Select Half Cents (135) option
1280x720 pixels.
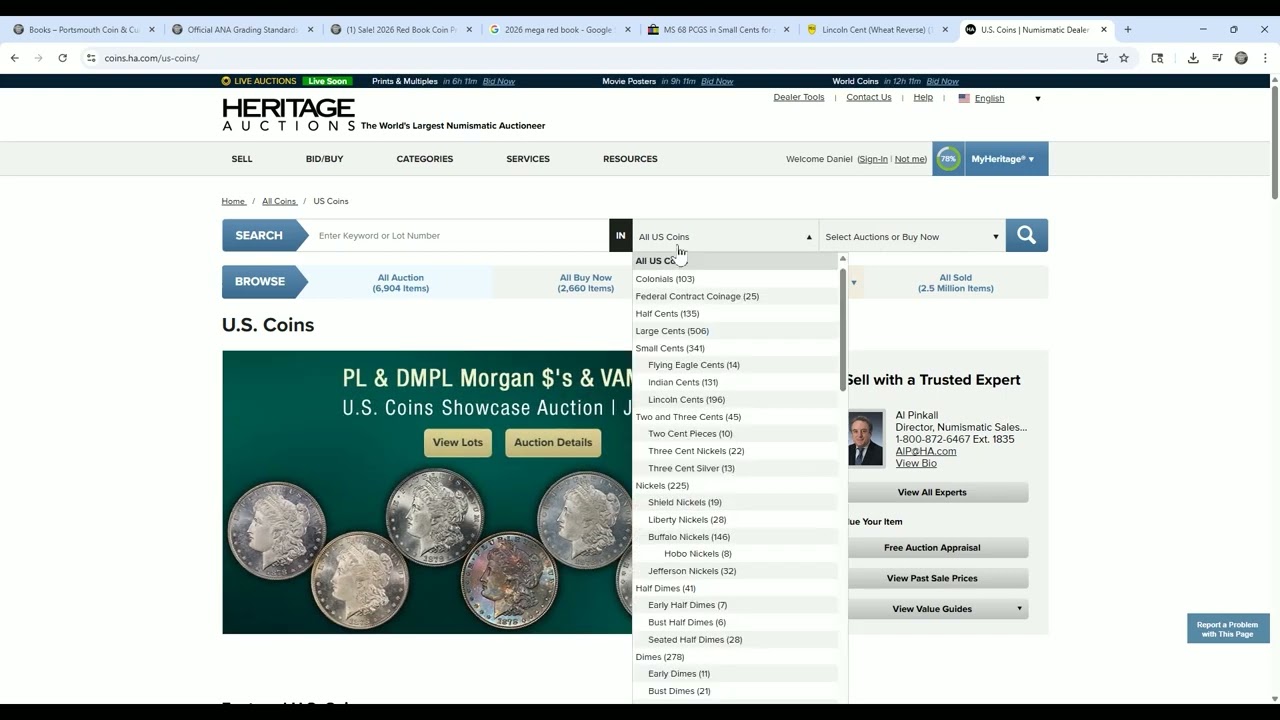coord(667,314)
